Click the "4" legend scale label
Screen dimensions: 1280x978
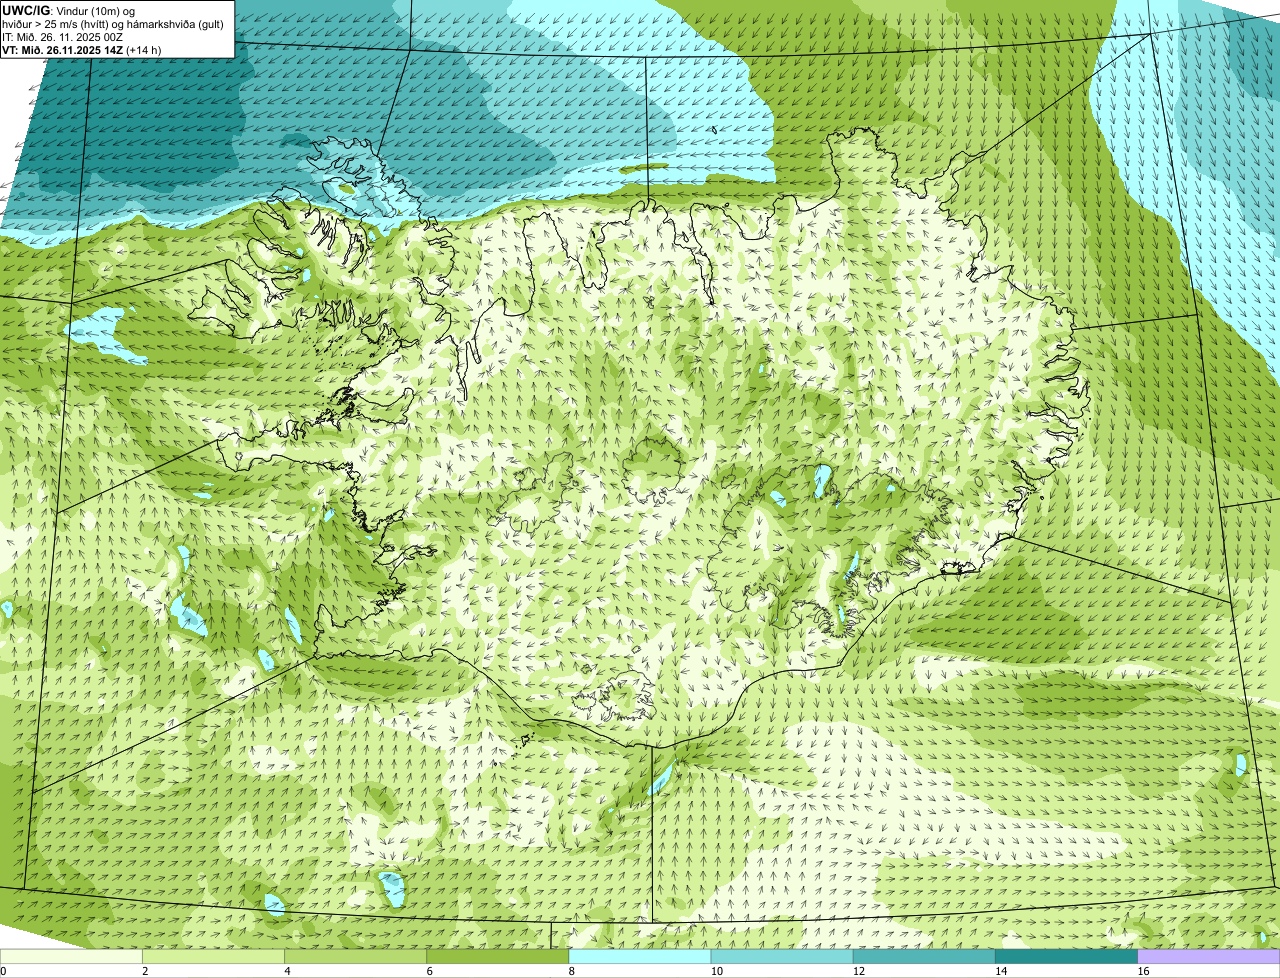(287, 971)
